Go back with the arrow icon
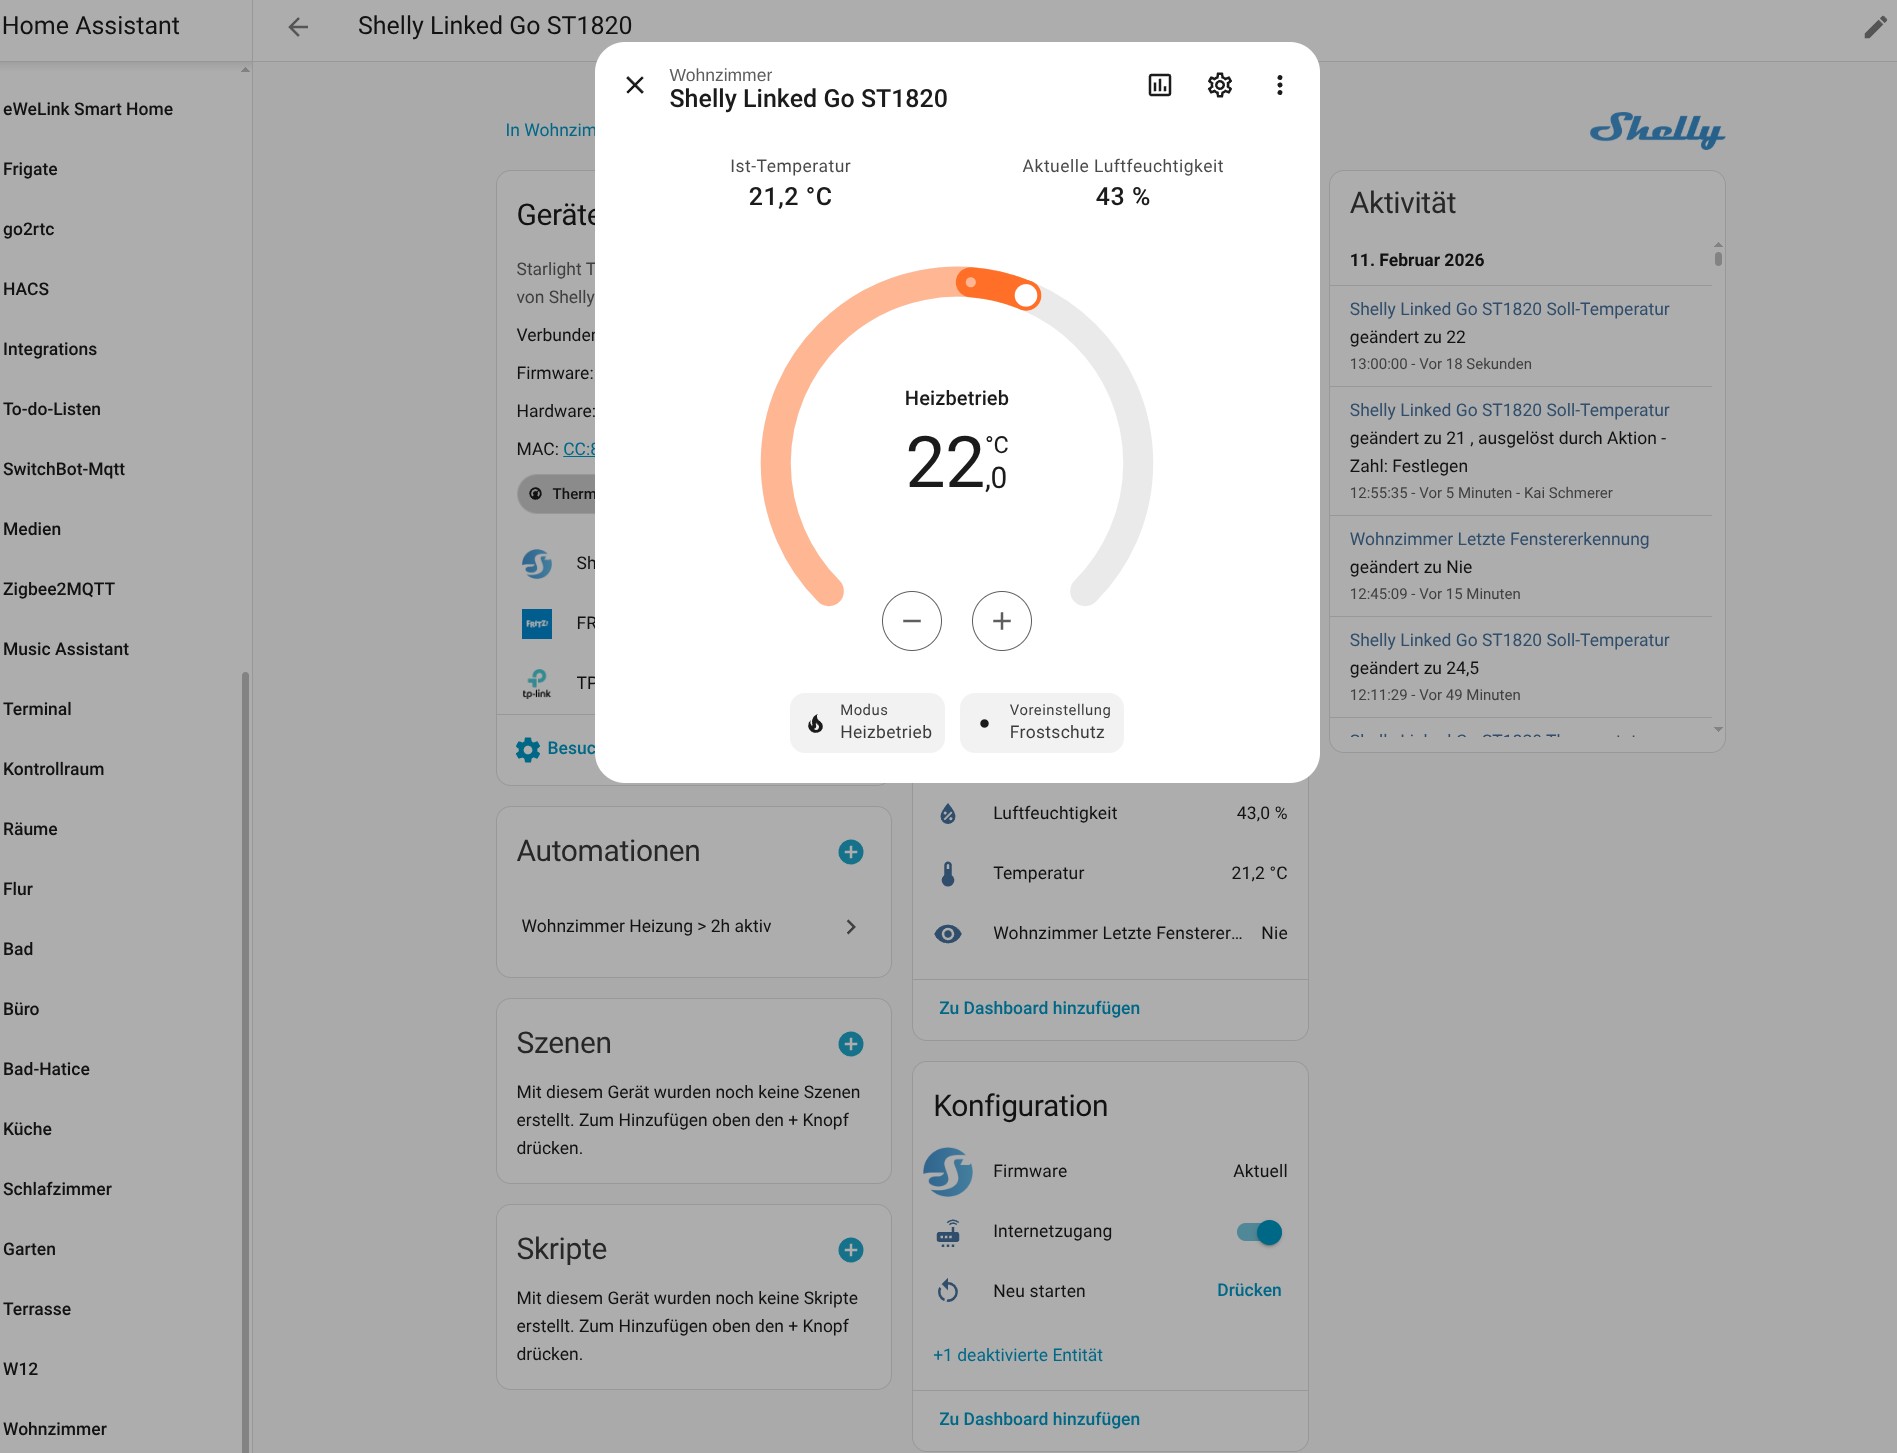The height and width of the screenshot is (1453, 1897). click(298, 27)
